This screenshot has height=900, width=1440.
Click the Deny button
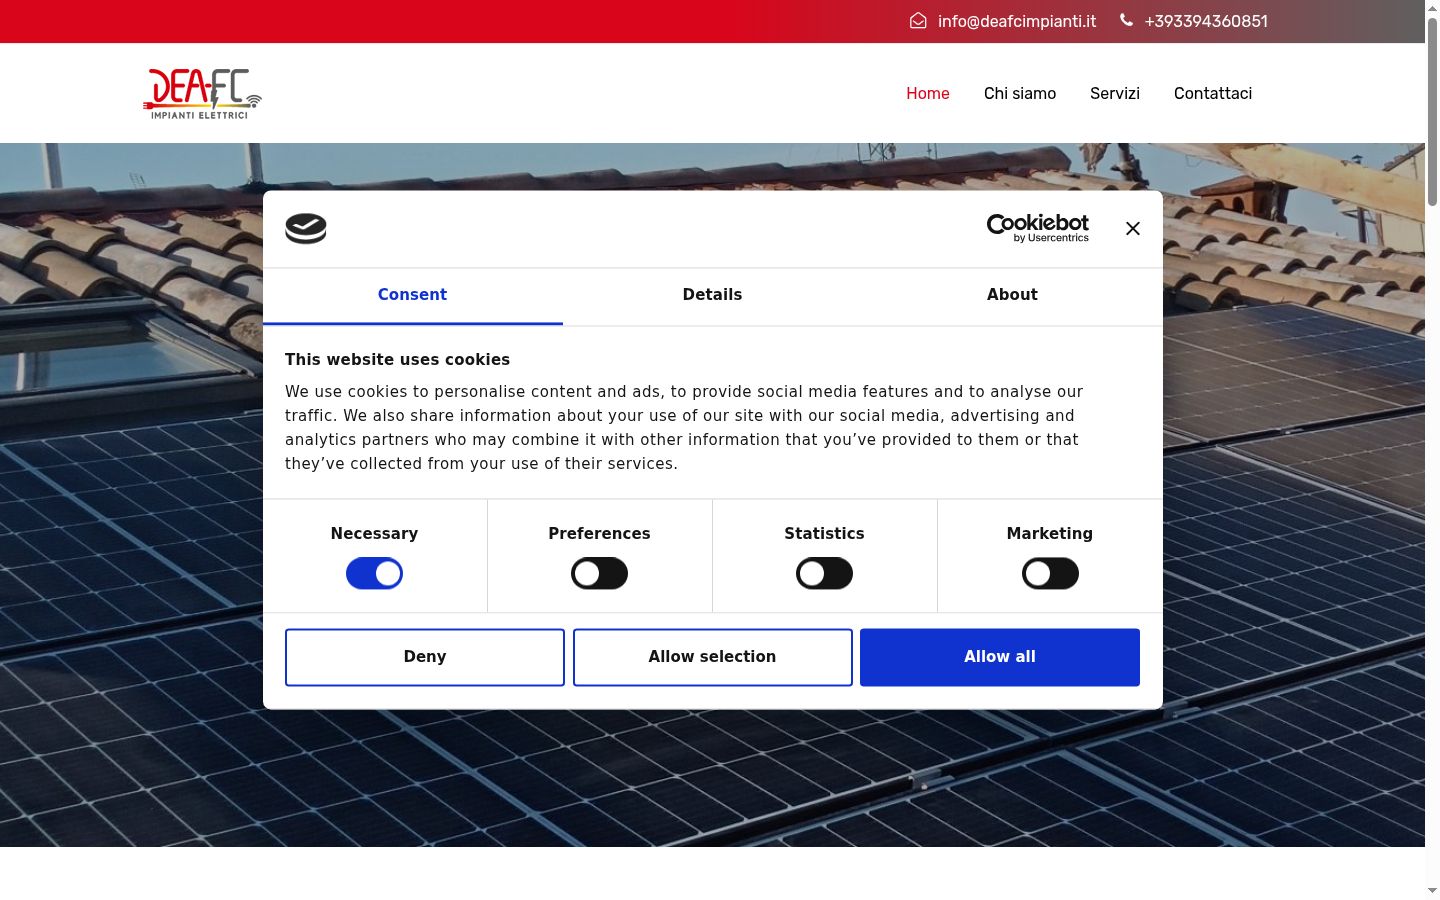point(425,657)
